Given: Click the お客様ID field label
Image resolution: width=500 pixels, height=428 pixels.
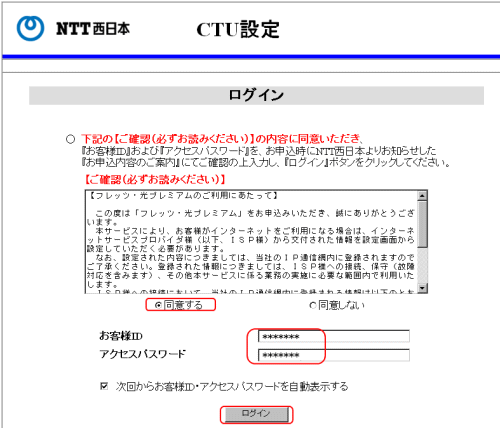Looking at the screenshot, I should click(121, 336).
